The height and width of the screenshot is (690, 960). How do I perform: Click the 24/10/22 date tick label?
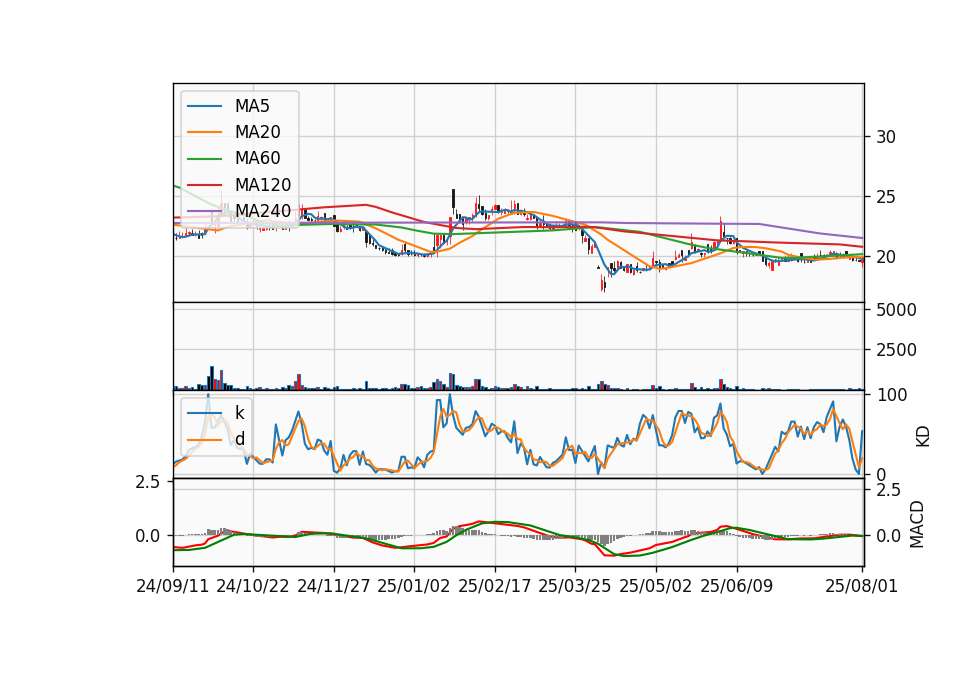pos(253,586)
